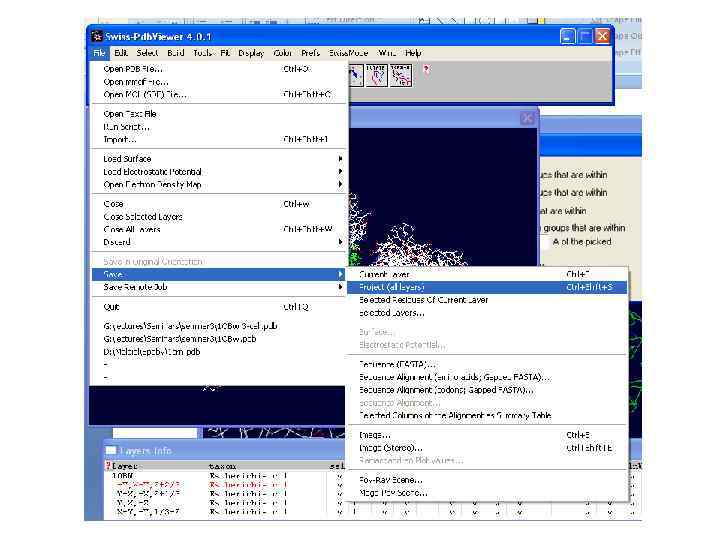Image resolution: width=720 pixels, height=540 pixels.
Task: Choose Open PDB File from File menu
Action: (x=218, y=69)
